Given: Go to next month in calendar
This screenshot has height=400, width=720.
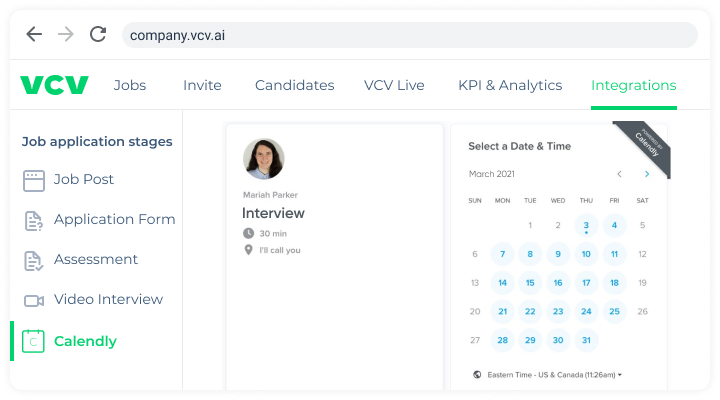Looking at the screenshot, I should tap(647, 174).
